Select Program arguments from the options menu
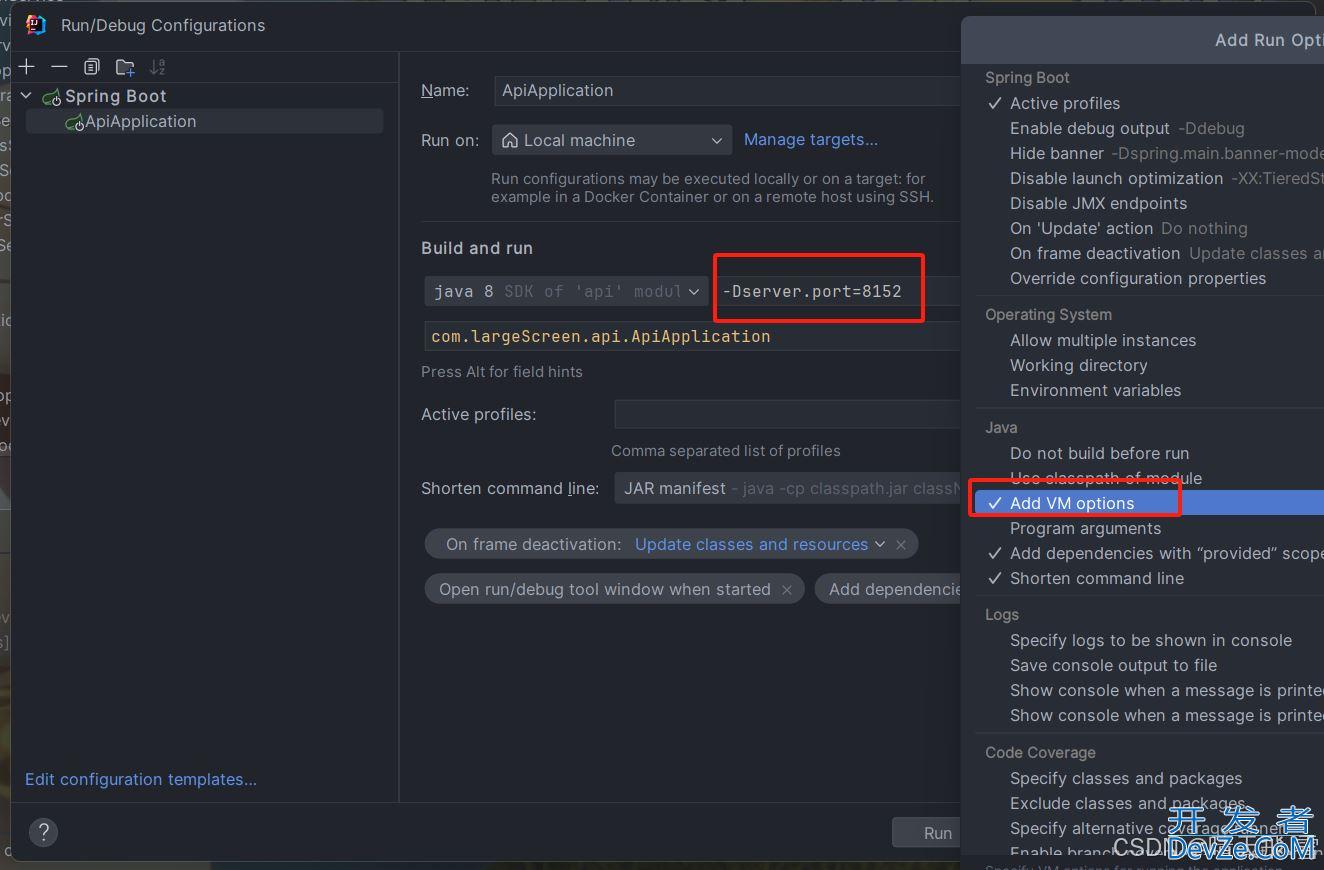Viewport: 1324px width, 870px height. point(1085,528)
